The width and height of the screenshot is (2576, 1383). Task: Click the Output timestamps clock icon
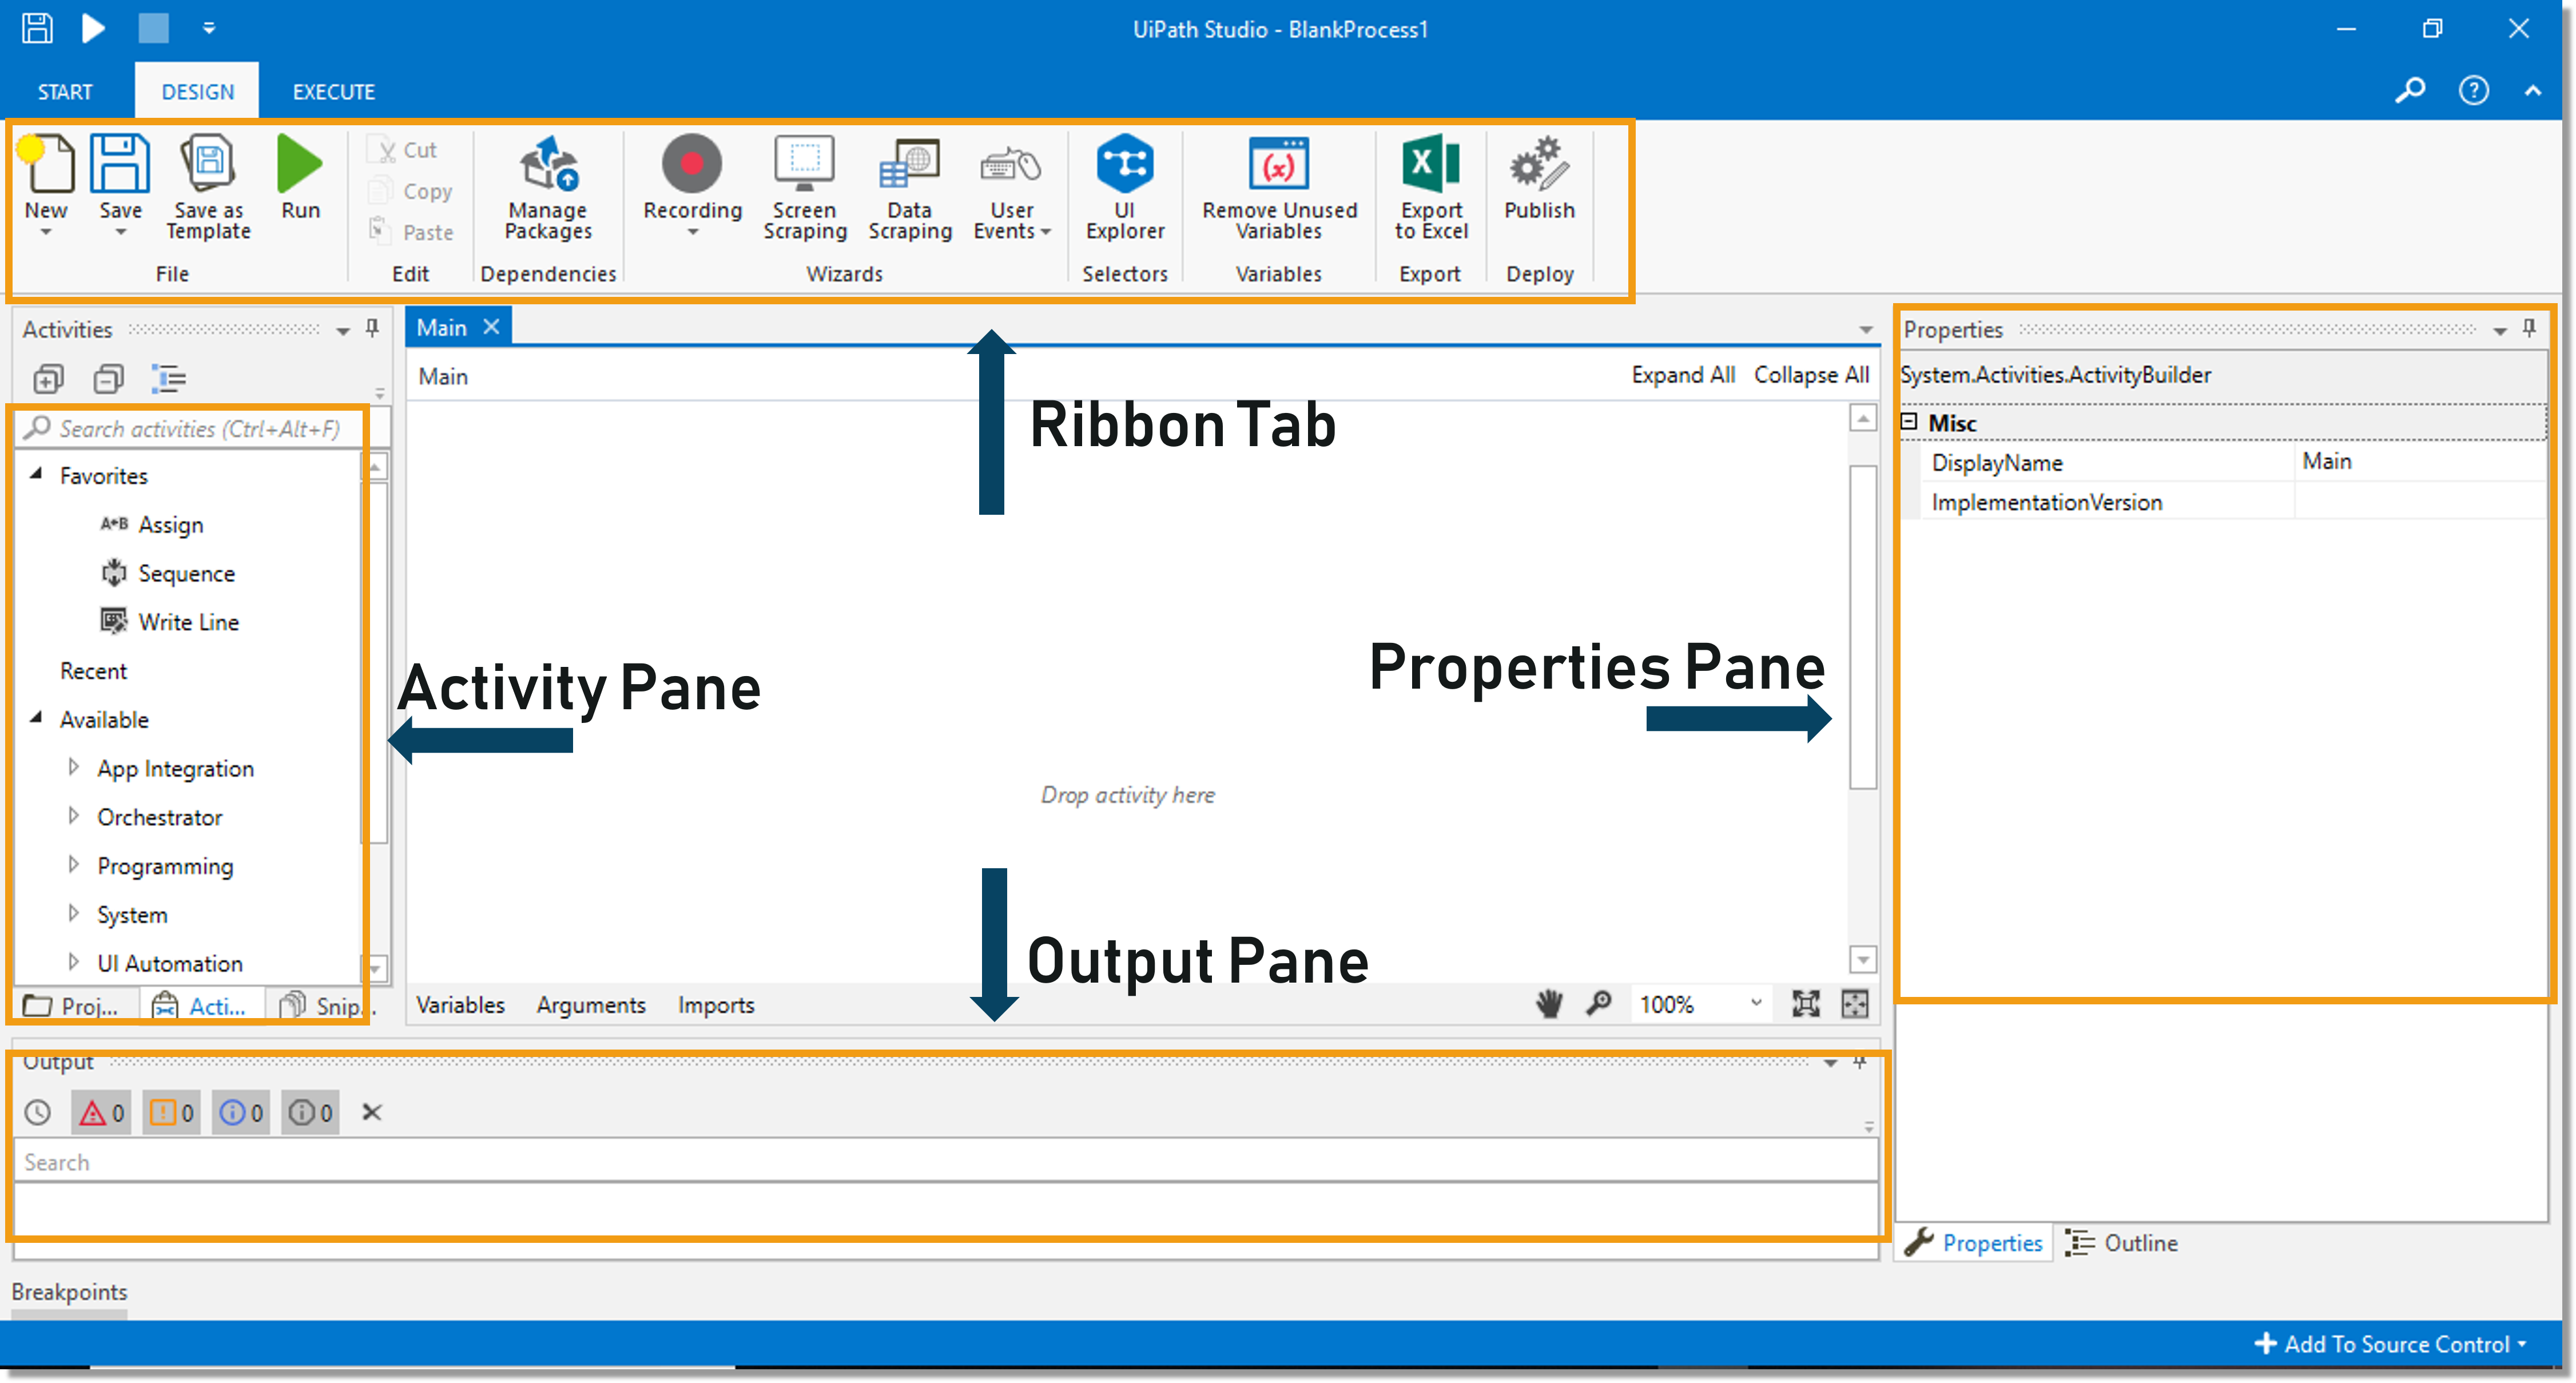(38, 1112)
